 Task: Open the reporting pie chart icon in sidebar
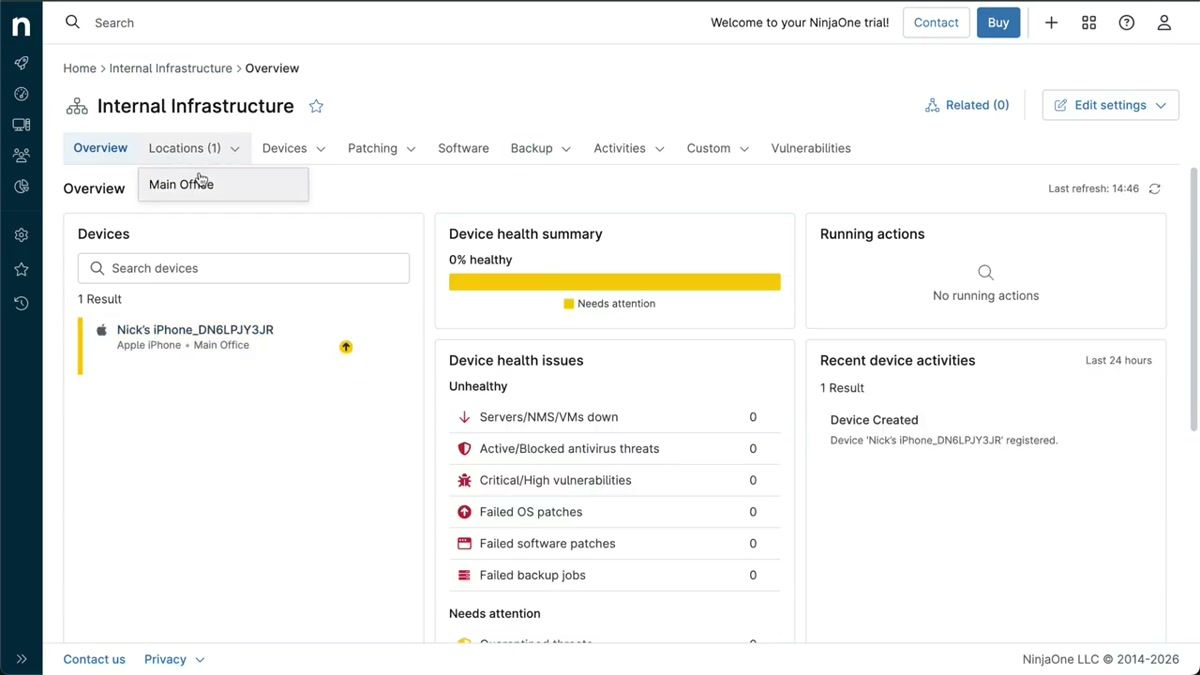pyautogui.click(x=21, y=185)
